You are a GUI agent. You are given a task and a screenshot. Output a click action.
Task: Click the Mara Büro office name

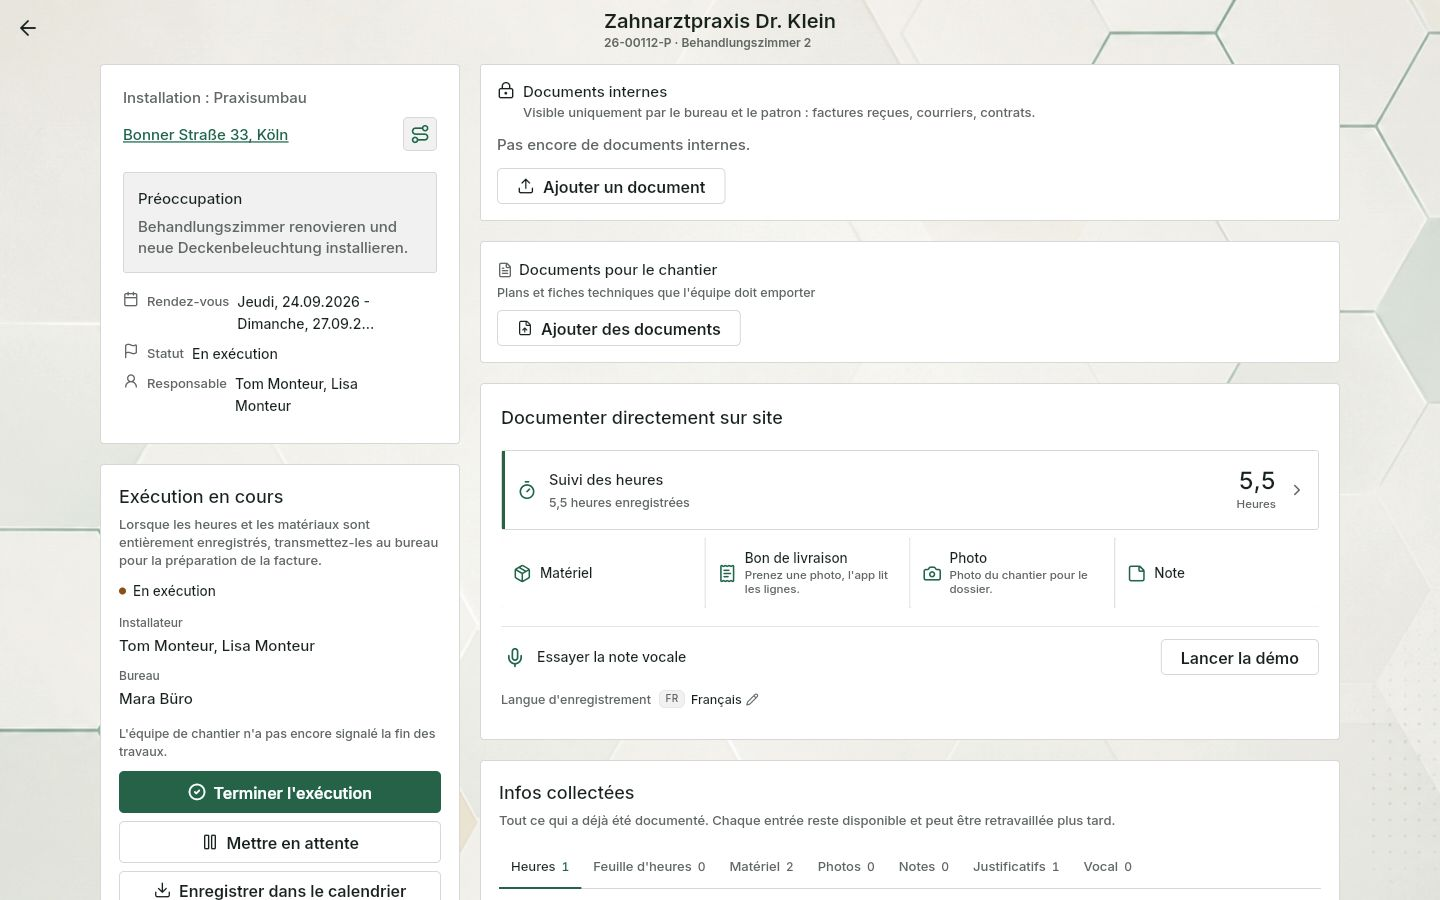[x=156, y=699]
